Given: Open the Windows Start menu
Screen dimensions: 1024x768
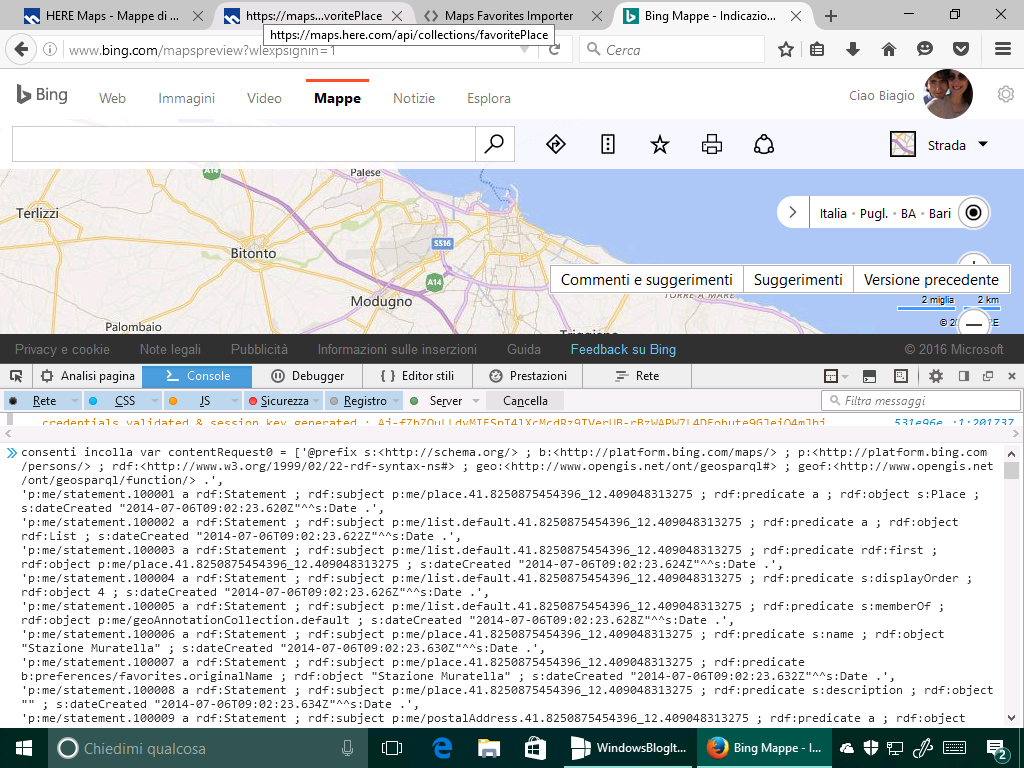Looking at the screenshot, I should tap(24, 748).
